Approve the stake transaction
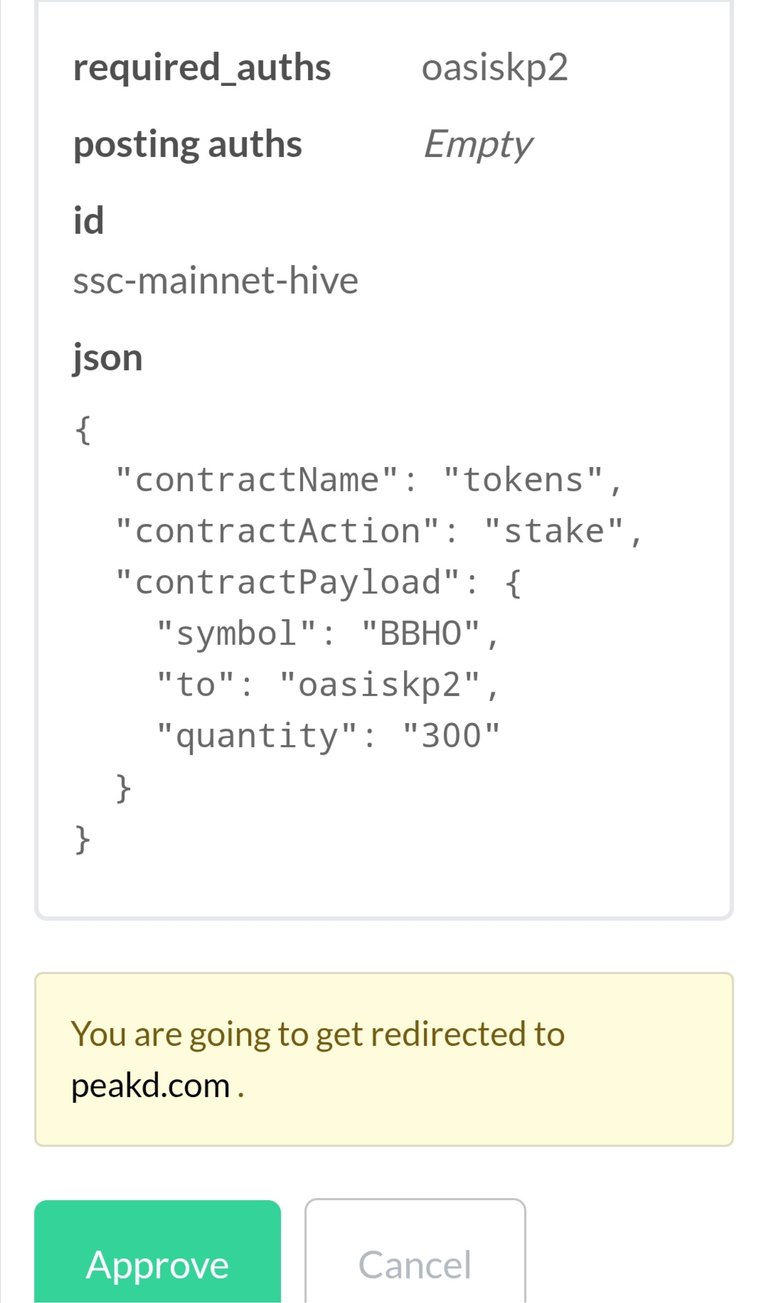This screenshot has height=1303, width=768. tap(158, 1252)
